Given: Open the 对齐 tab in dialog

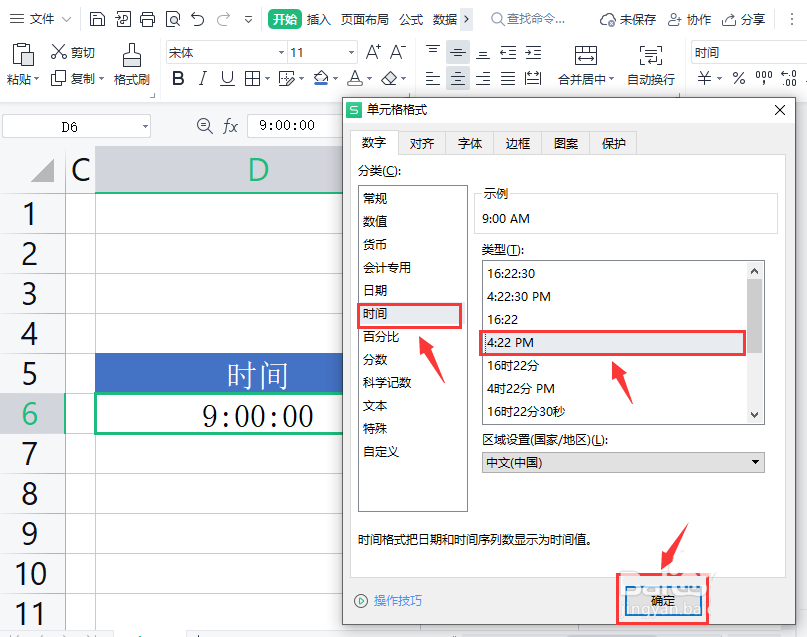Looking at the screenshot, I should click(x=422, y=143).
